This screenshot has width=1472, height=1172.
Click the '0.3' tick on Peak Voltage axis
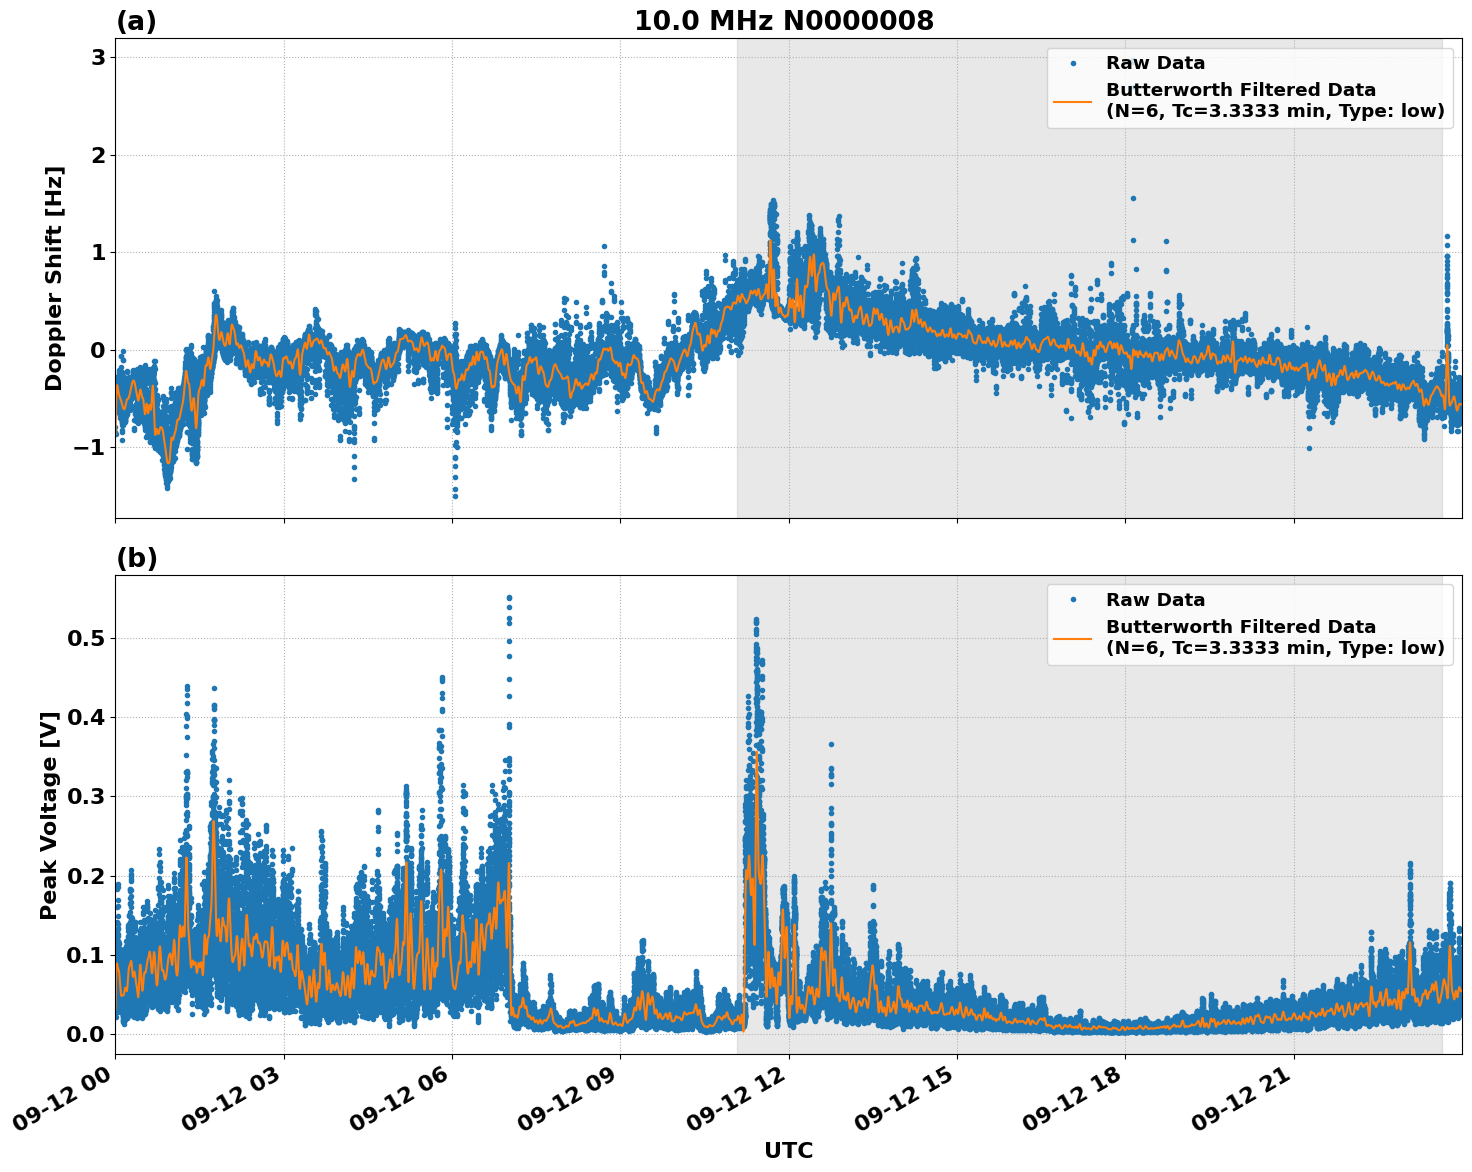(86, 796)
